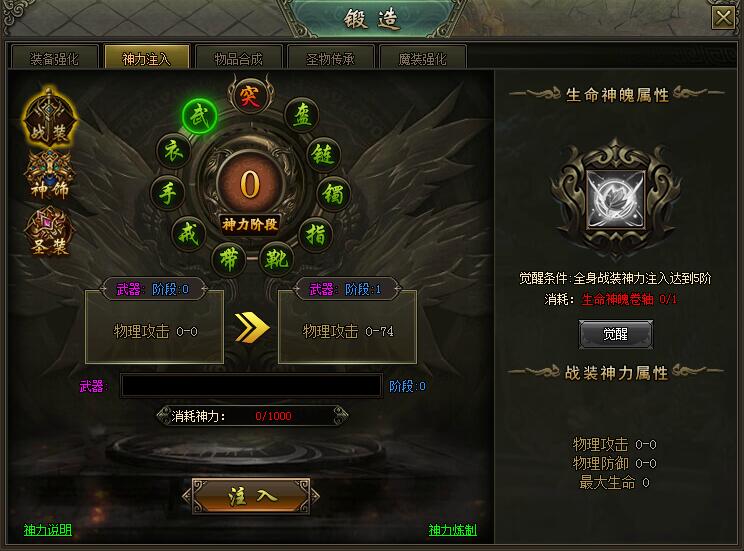Switch to the 装备强化 tab

pyautogui.click(x=55, y=58)
